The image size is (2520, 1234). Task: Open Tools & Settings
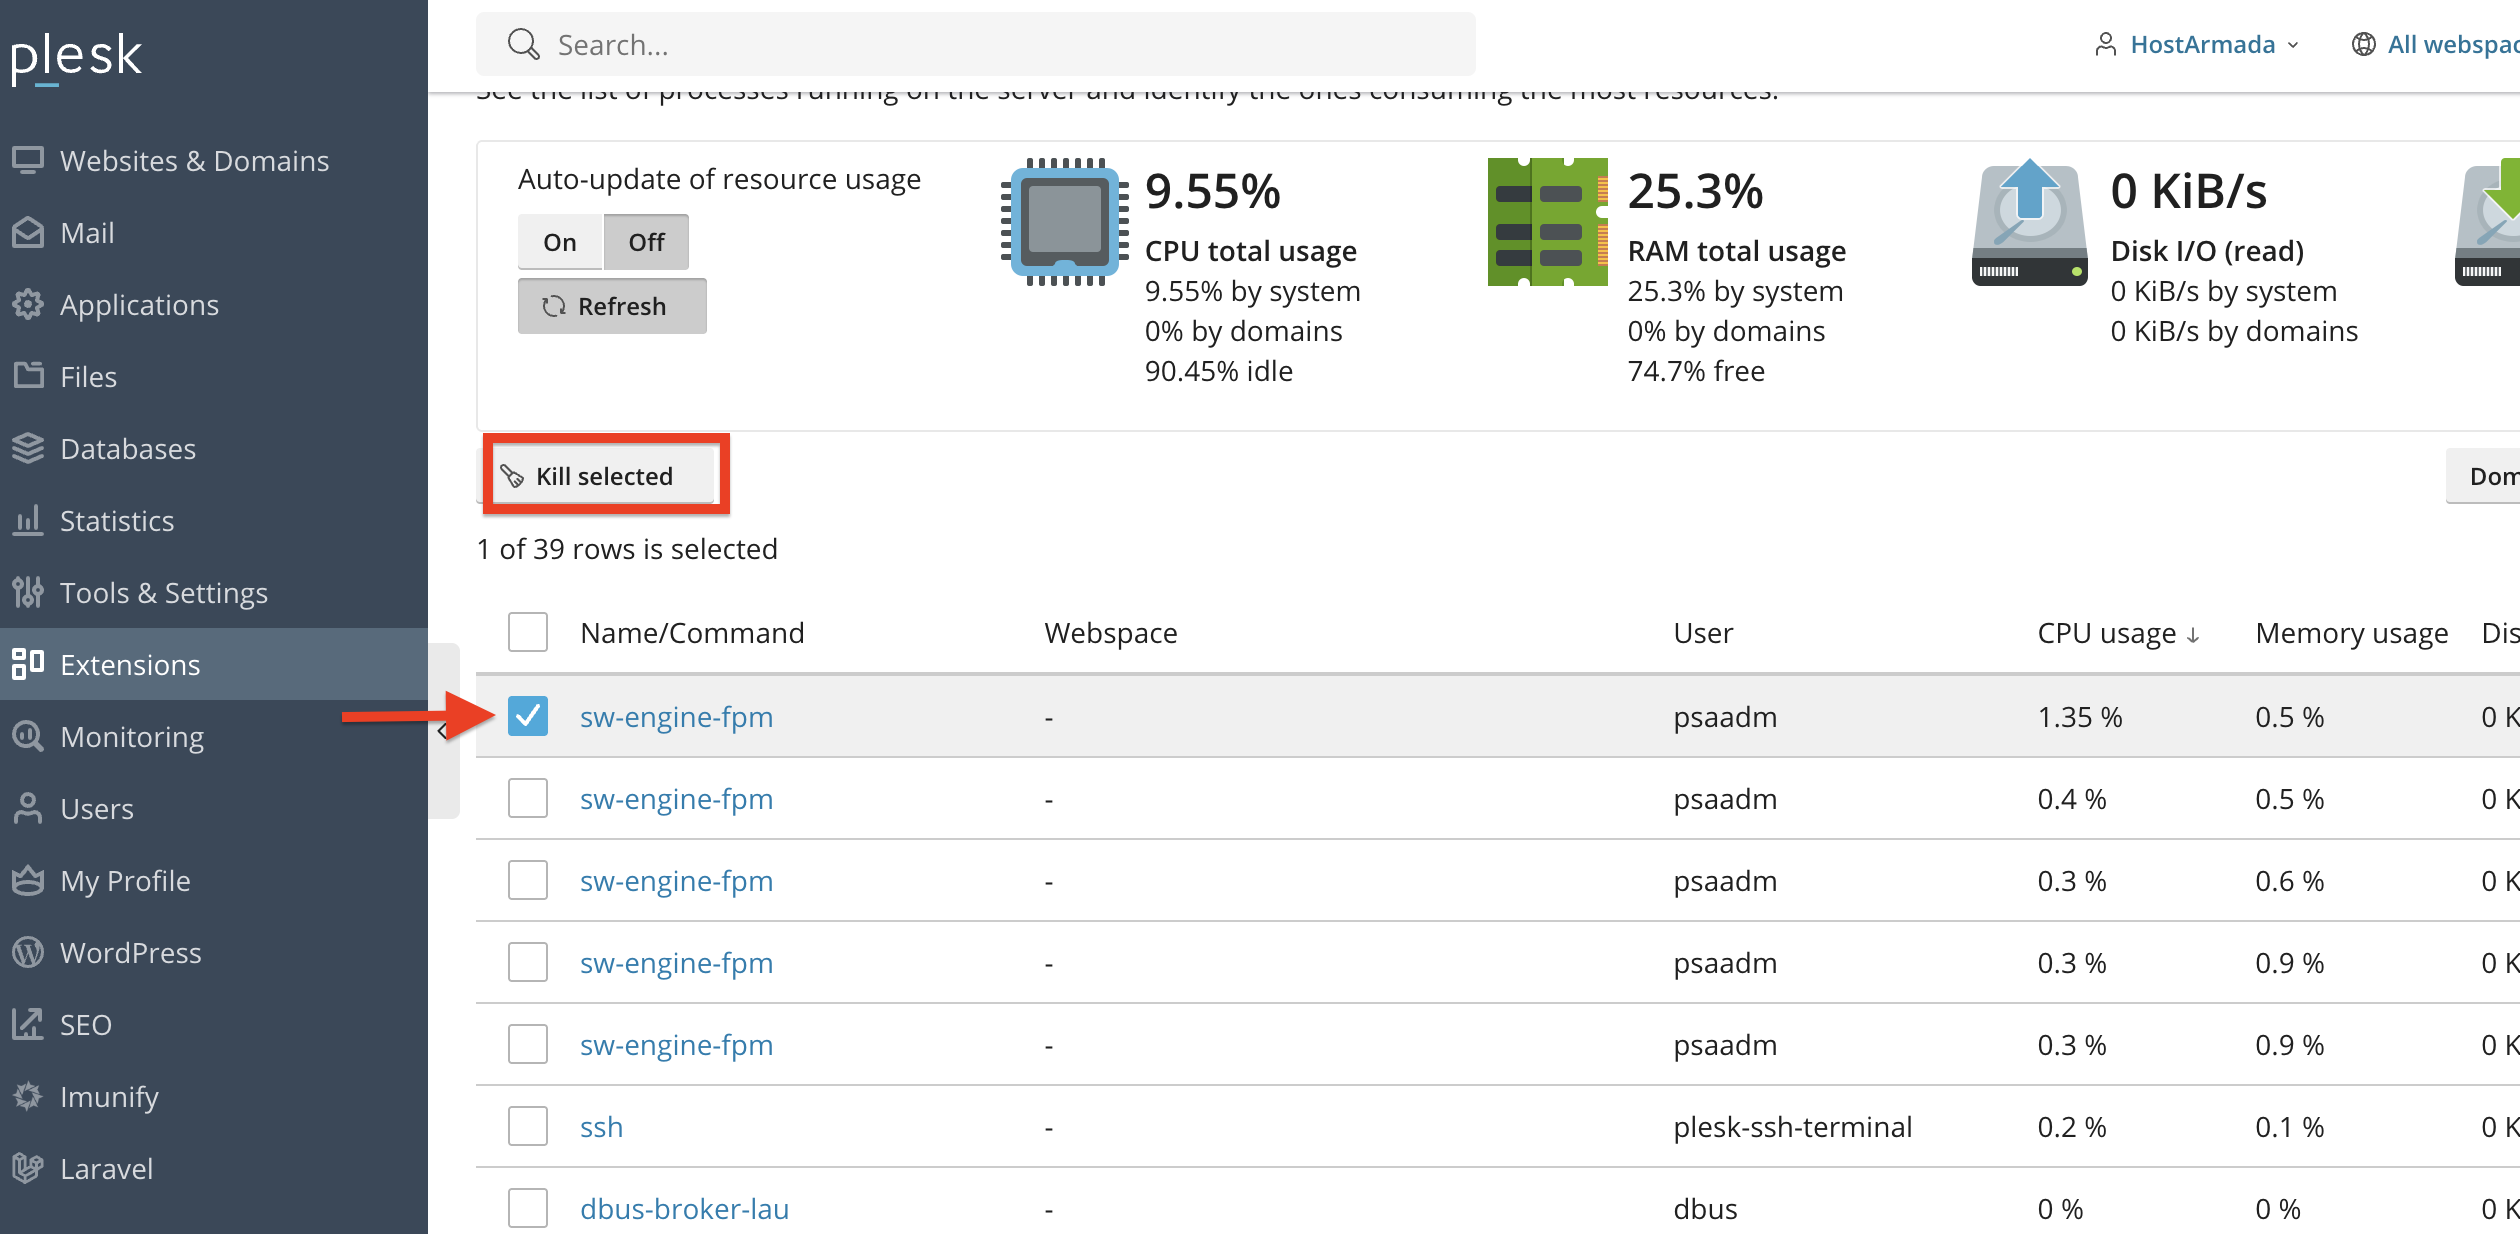click(214, 592)
